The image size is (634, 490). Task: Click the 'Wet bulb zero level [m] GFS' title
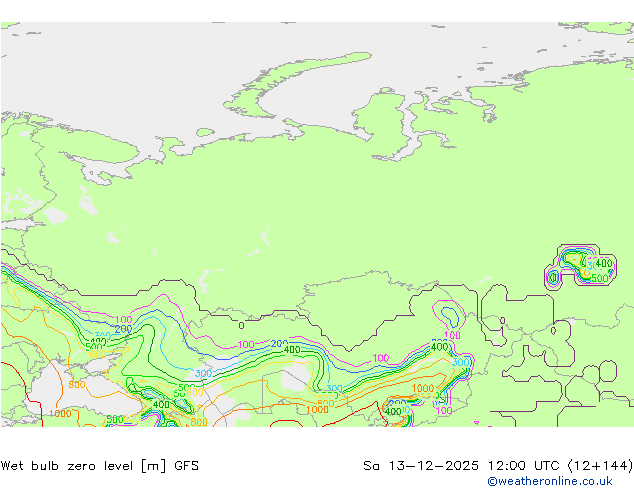[x=99, y=466]
